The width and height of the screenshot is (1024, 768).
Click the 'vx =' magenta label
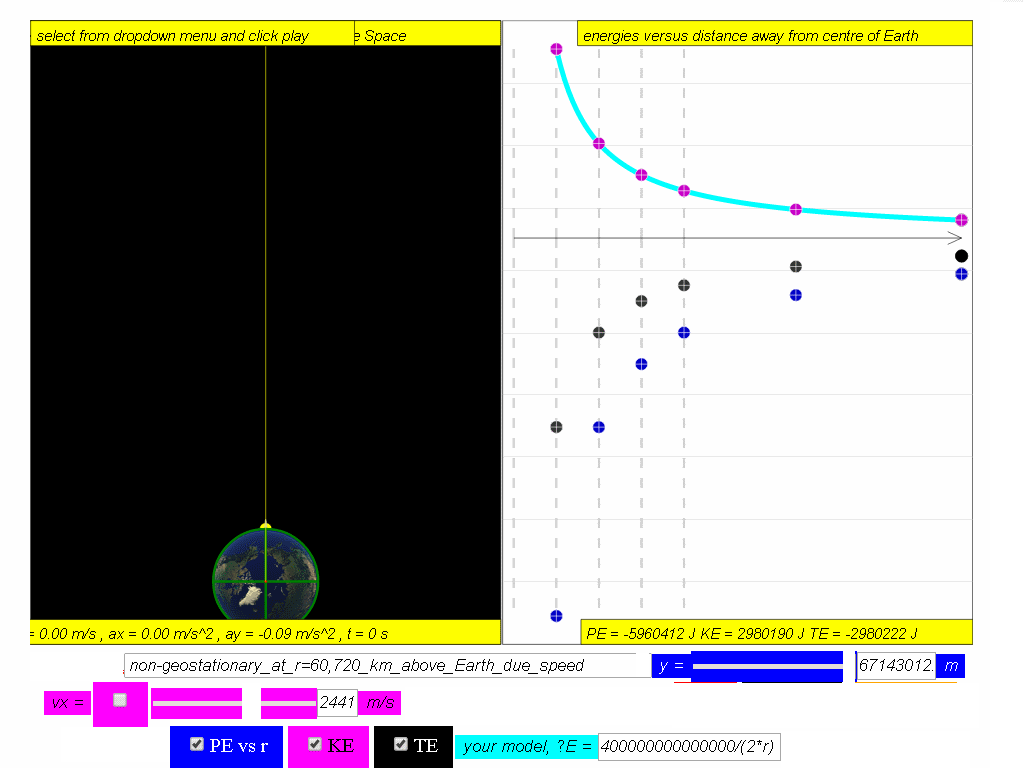coord(68,703)
